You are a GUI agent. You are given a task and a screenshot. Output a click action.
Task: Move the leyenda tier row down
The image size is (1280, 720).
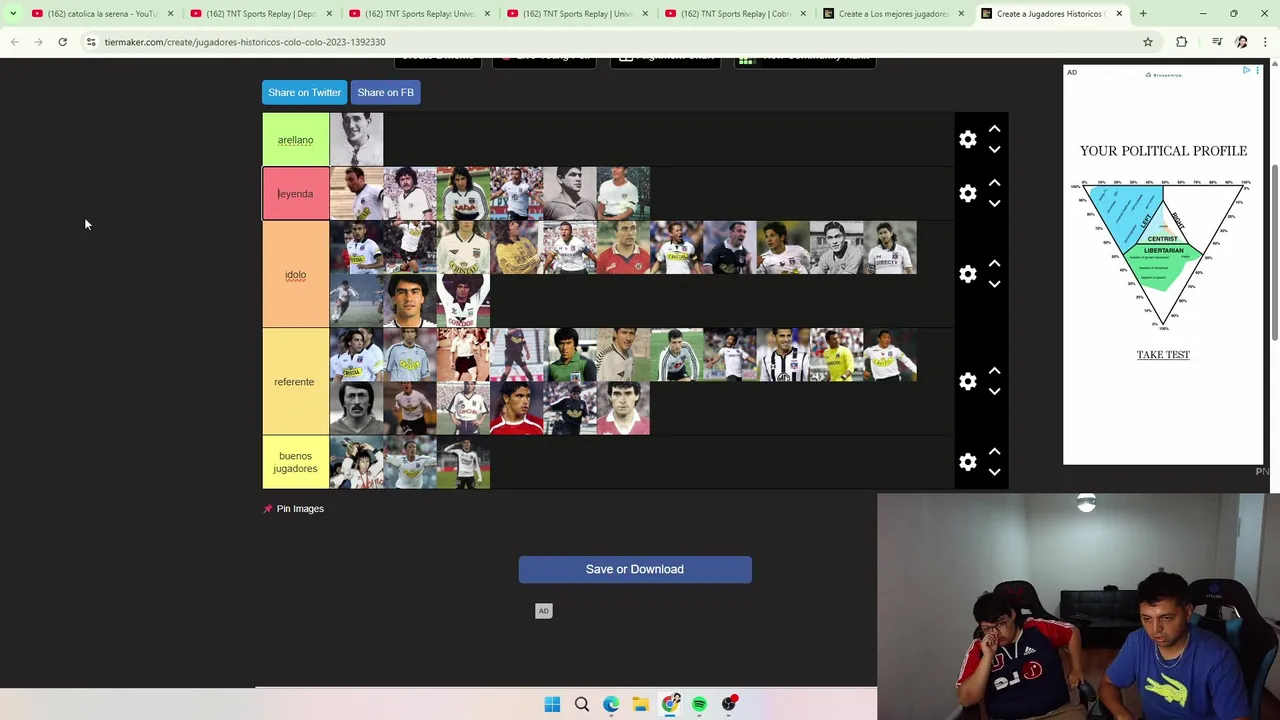(994, 203)
